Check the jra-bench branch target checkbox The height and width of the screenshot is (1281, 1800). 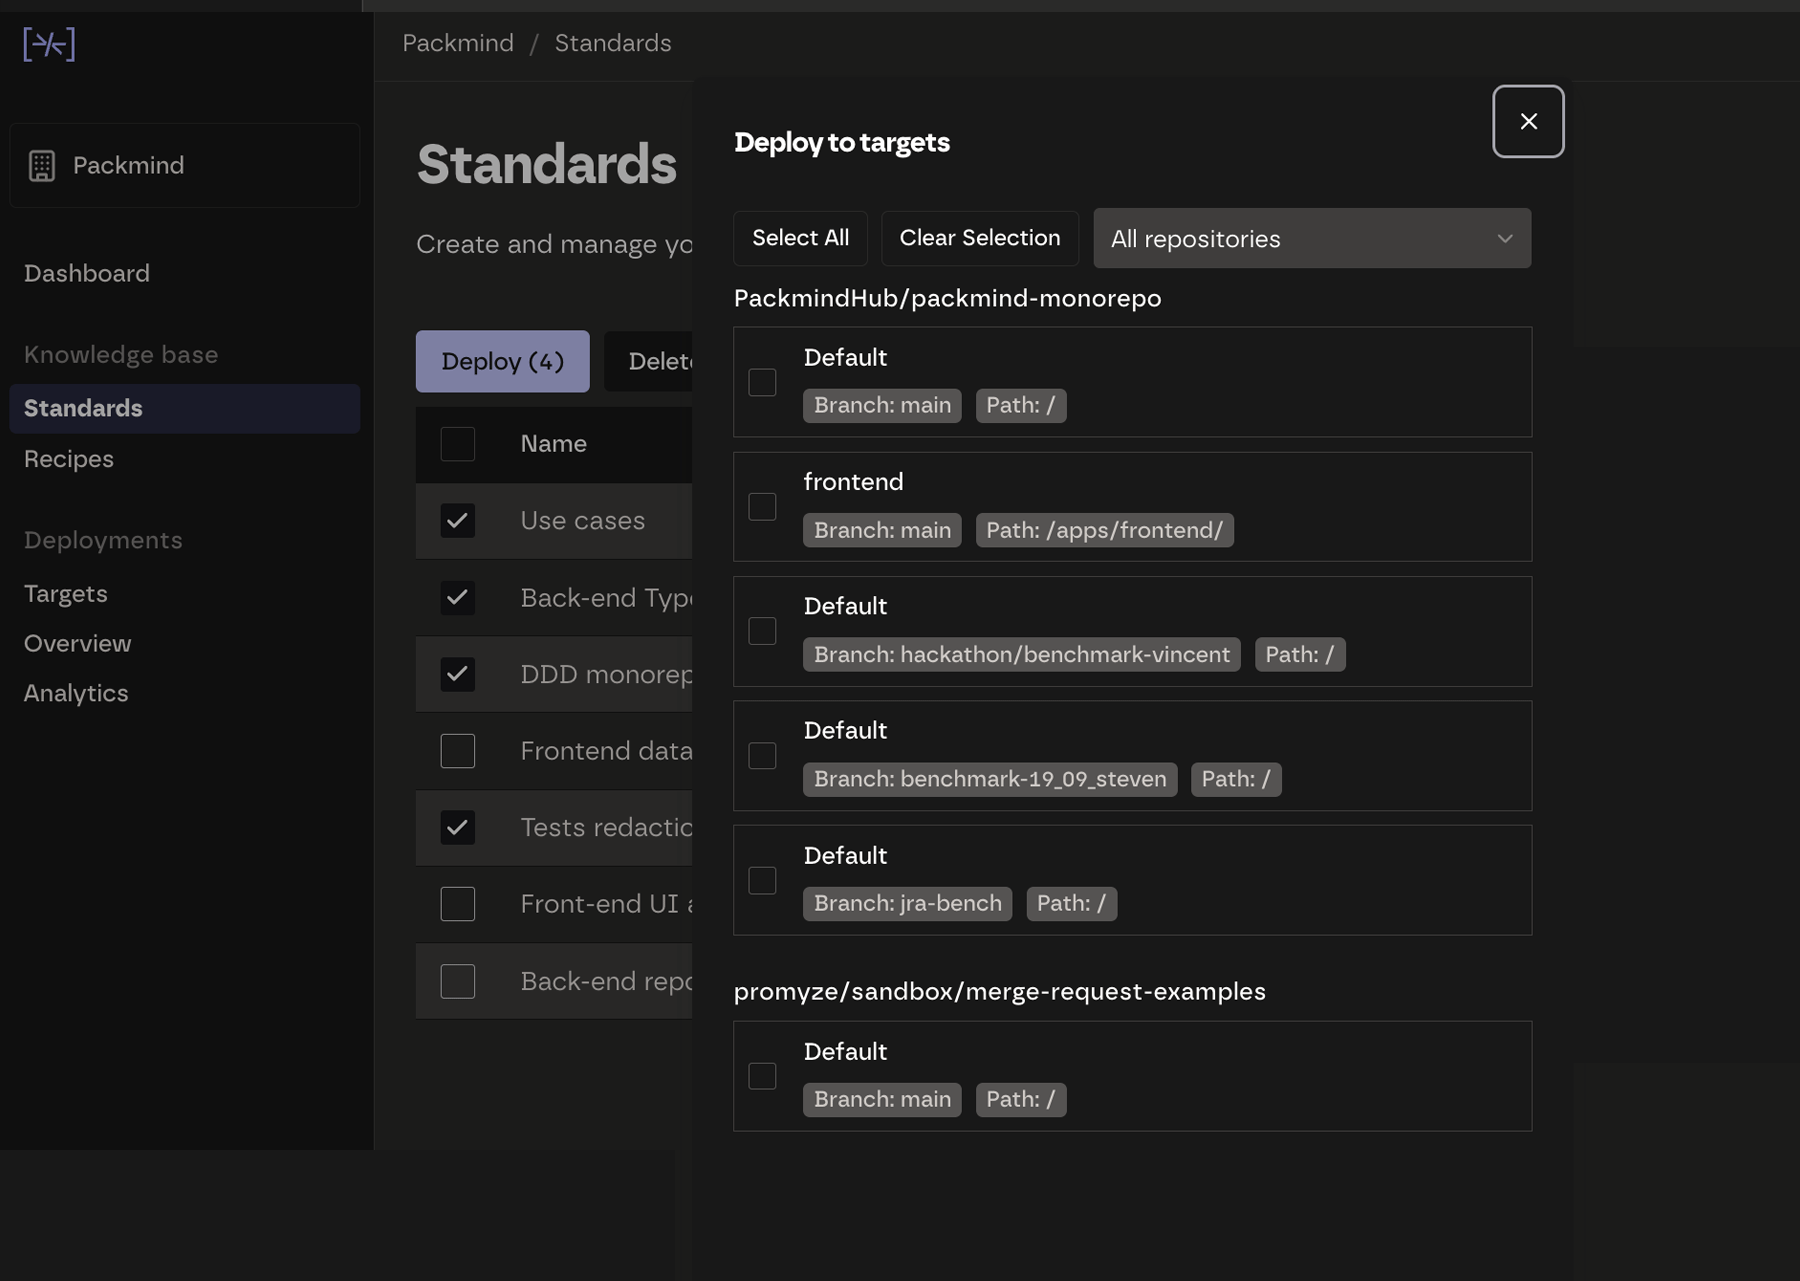(762, 880)
